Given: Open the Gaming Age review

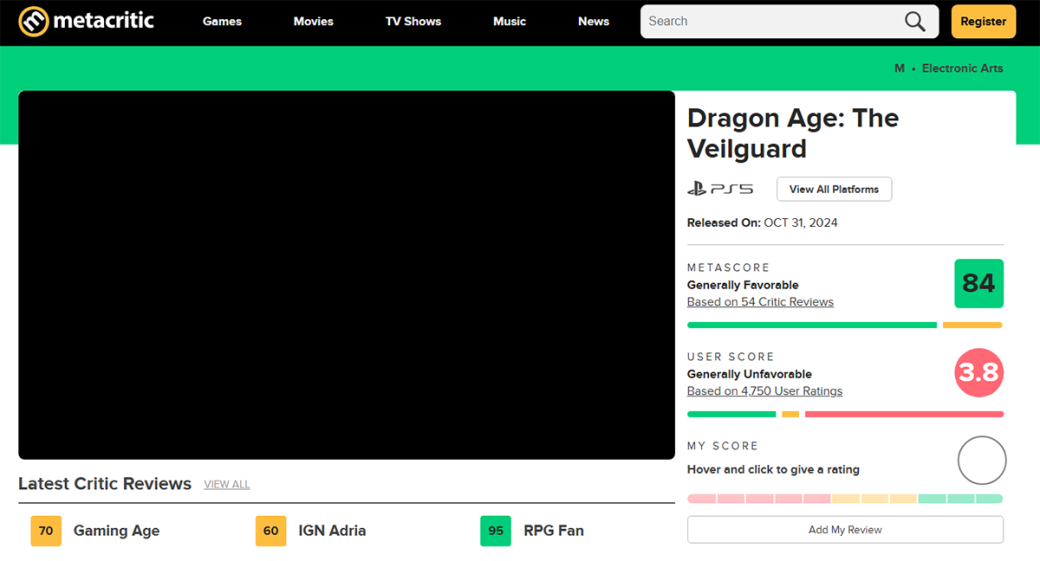Looking at the screenshot, I should [x=117, y=530].
